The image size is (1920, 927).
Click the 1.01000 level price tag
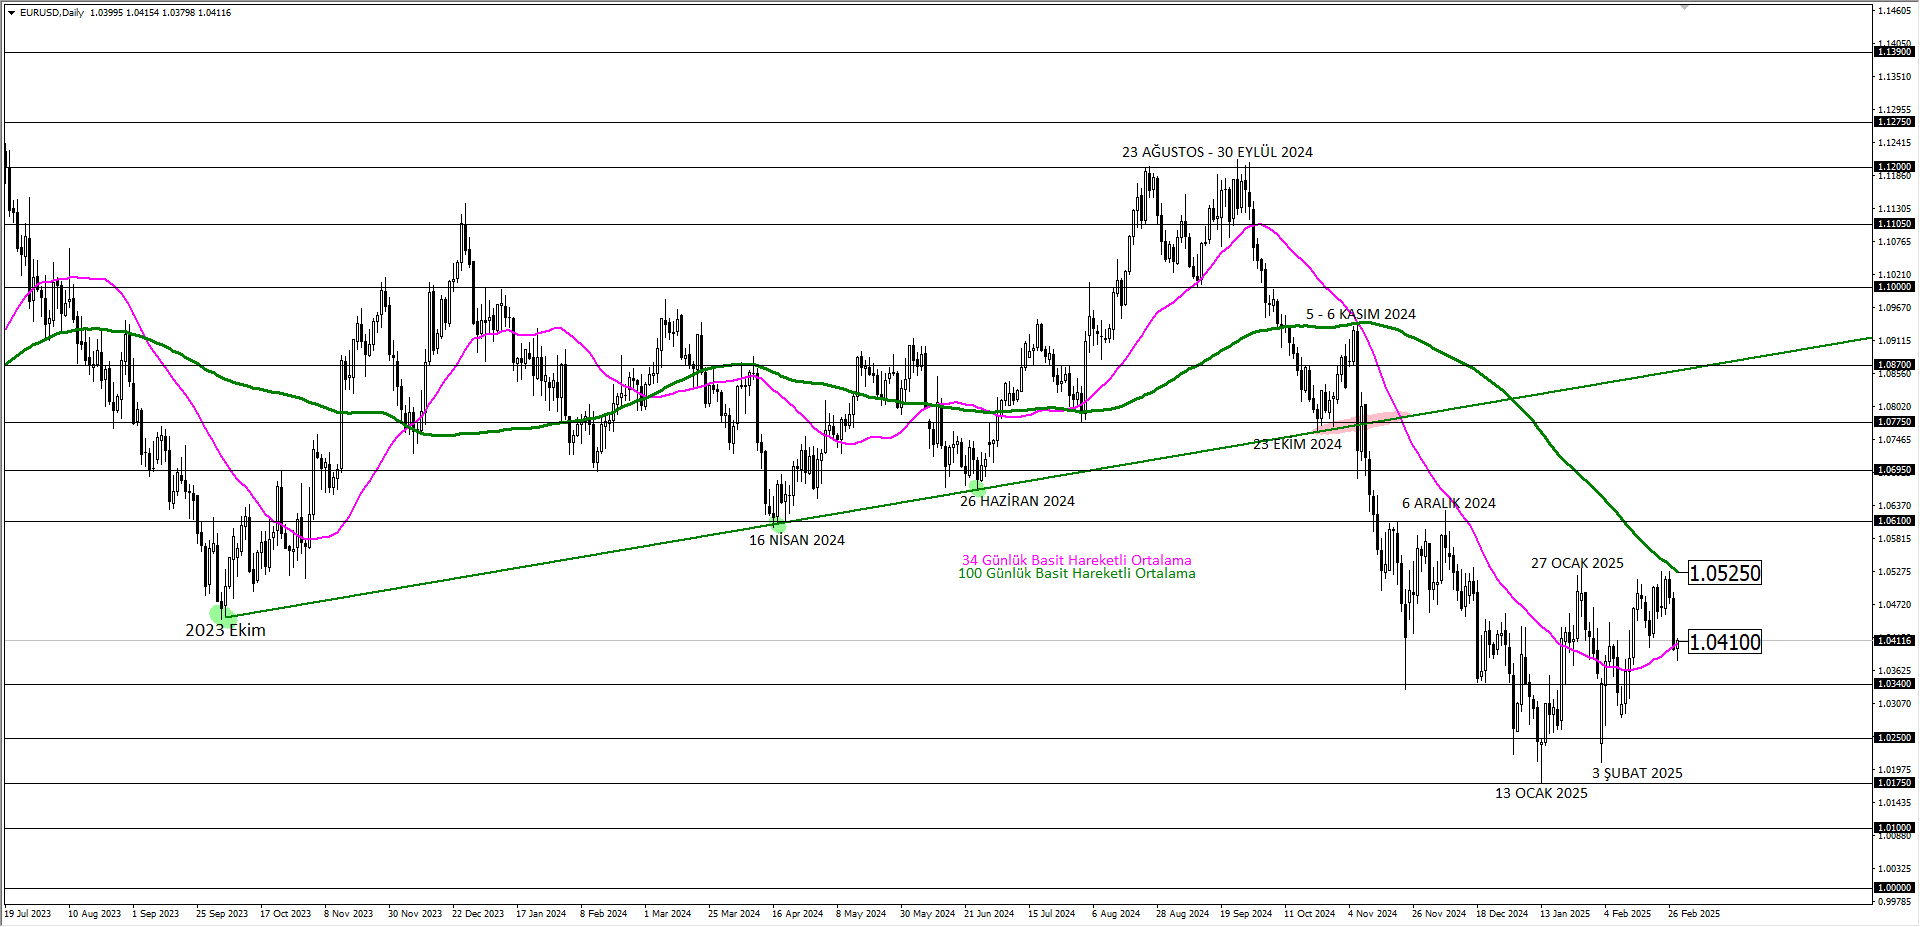tap(1894, 828)
